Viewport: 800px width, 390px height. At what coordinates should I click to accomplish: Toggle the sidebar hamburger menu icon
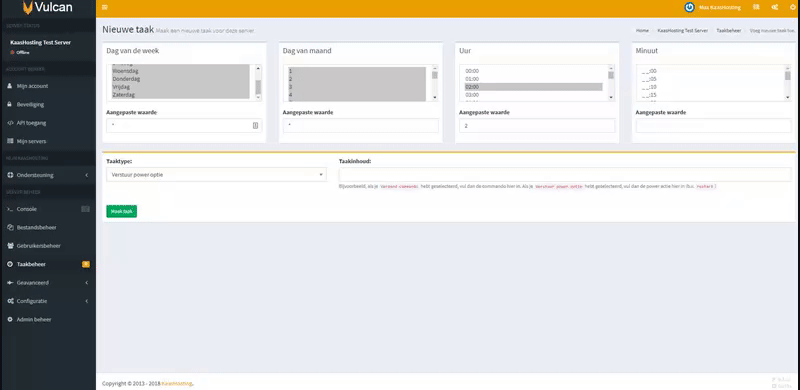point(105,7)
